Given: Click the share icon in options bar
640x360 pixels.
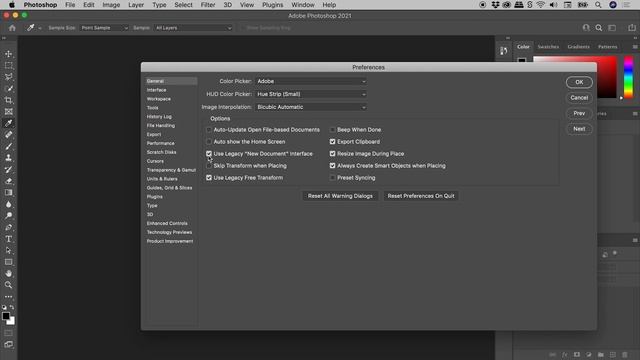Looking at the screenshot, I should pos(632,28).
